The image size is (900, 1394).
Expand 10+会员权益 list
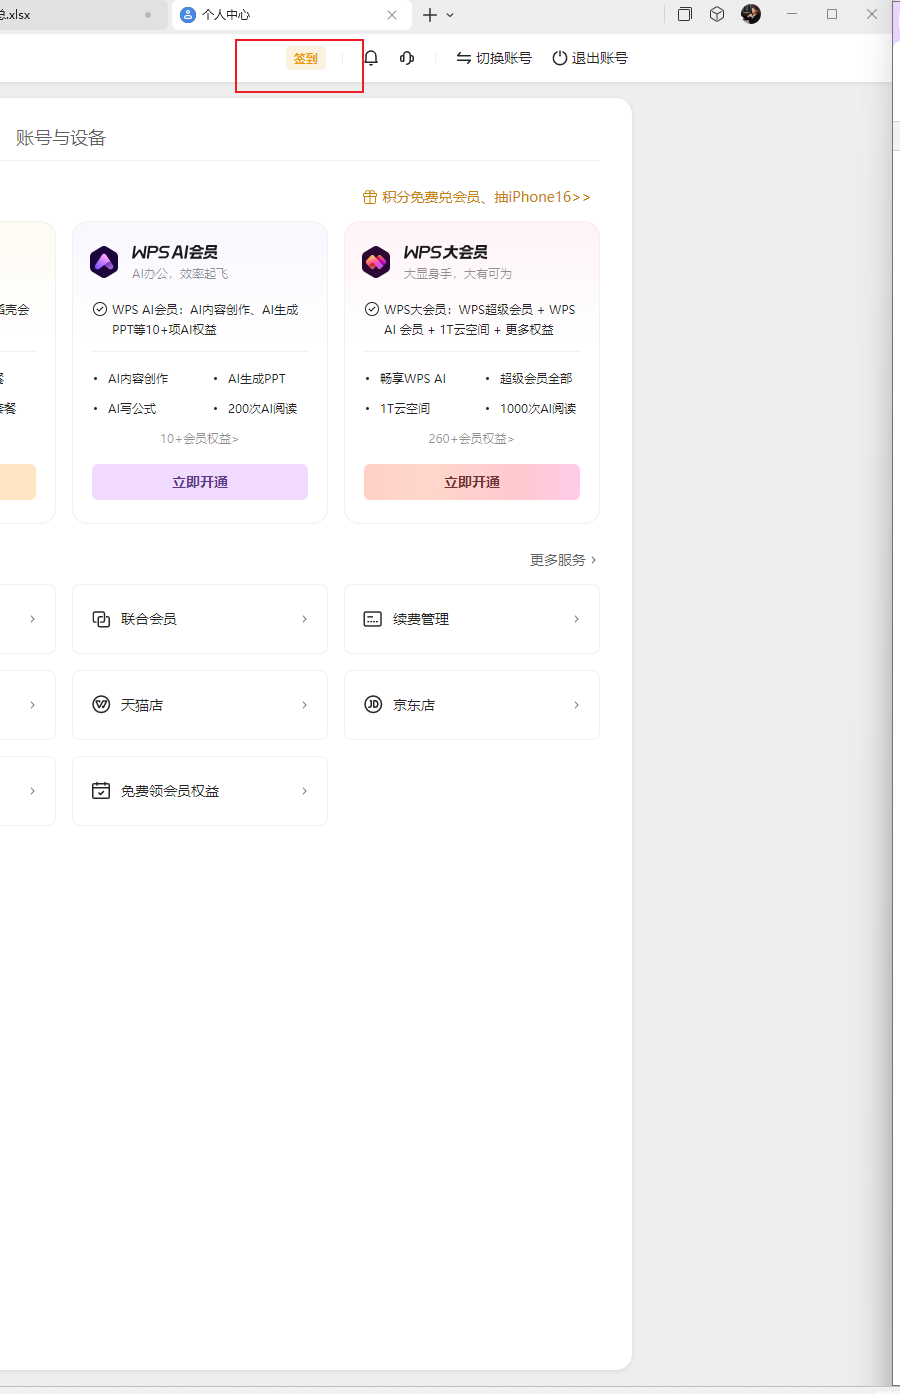pyautogui.click(x=200, y=438)
